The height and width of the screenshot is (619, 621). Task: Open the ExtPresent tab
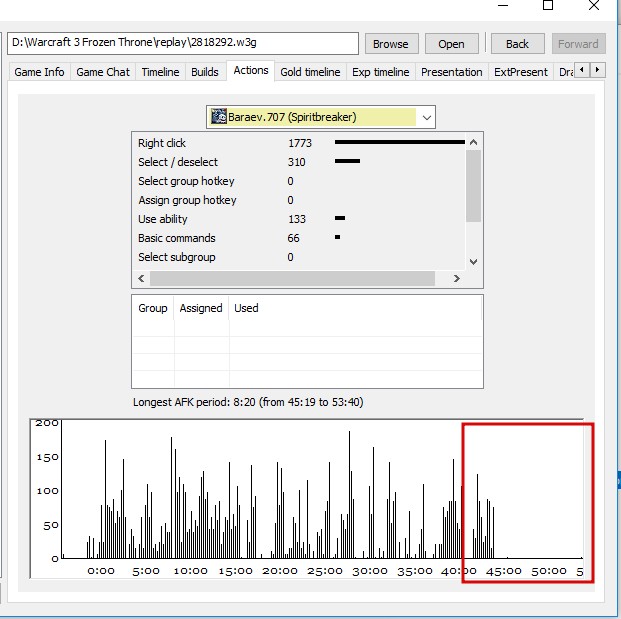[x=521, y=72]
